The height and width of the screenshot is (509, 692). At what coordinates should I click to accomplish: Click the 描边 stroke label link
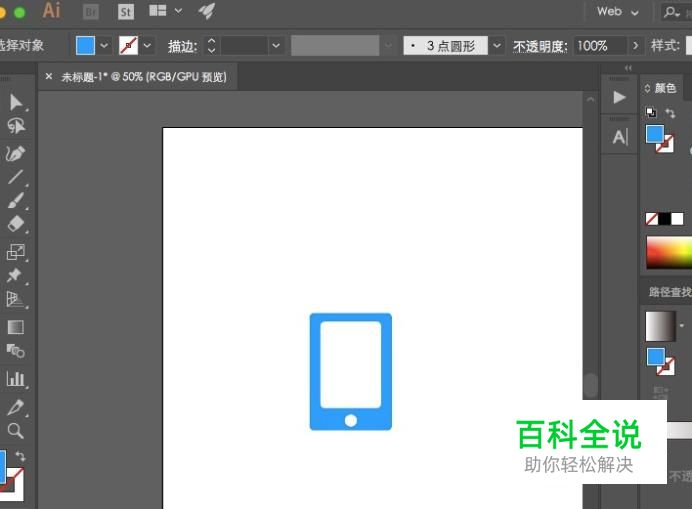pyautogui.click(x=182, y=46)
